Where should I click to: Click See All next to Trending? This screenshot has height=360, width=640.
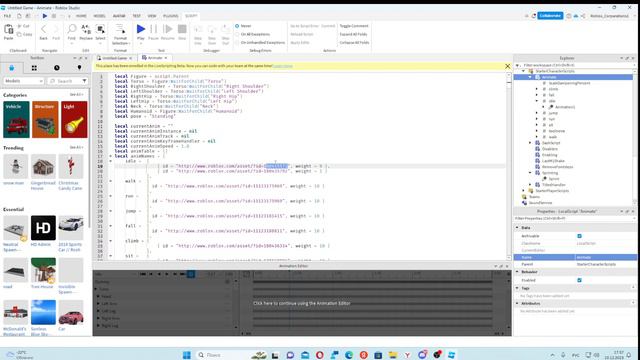click(76, 147)
